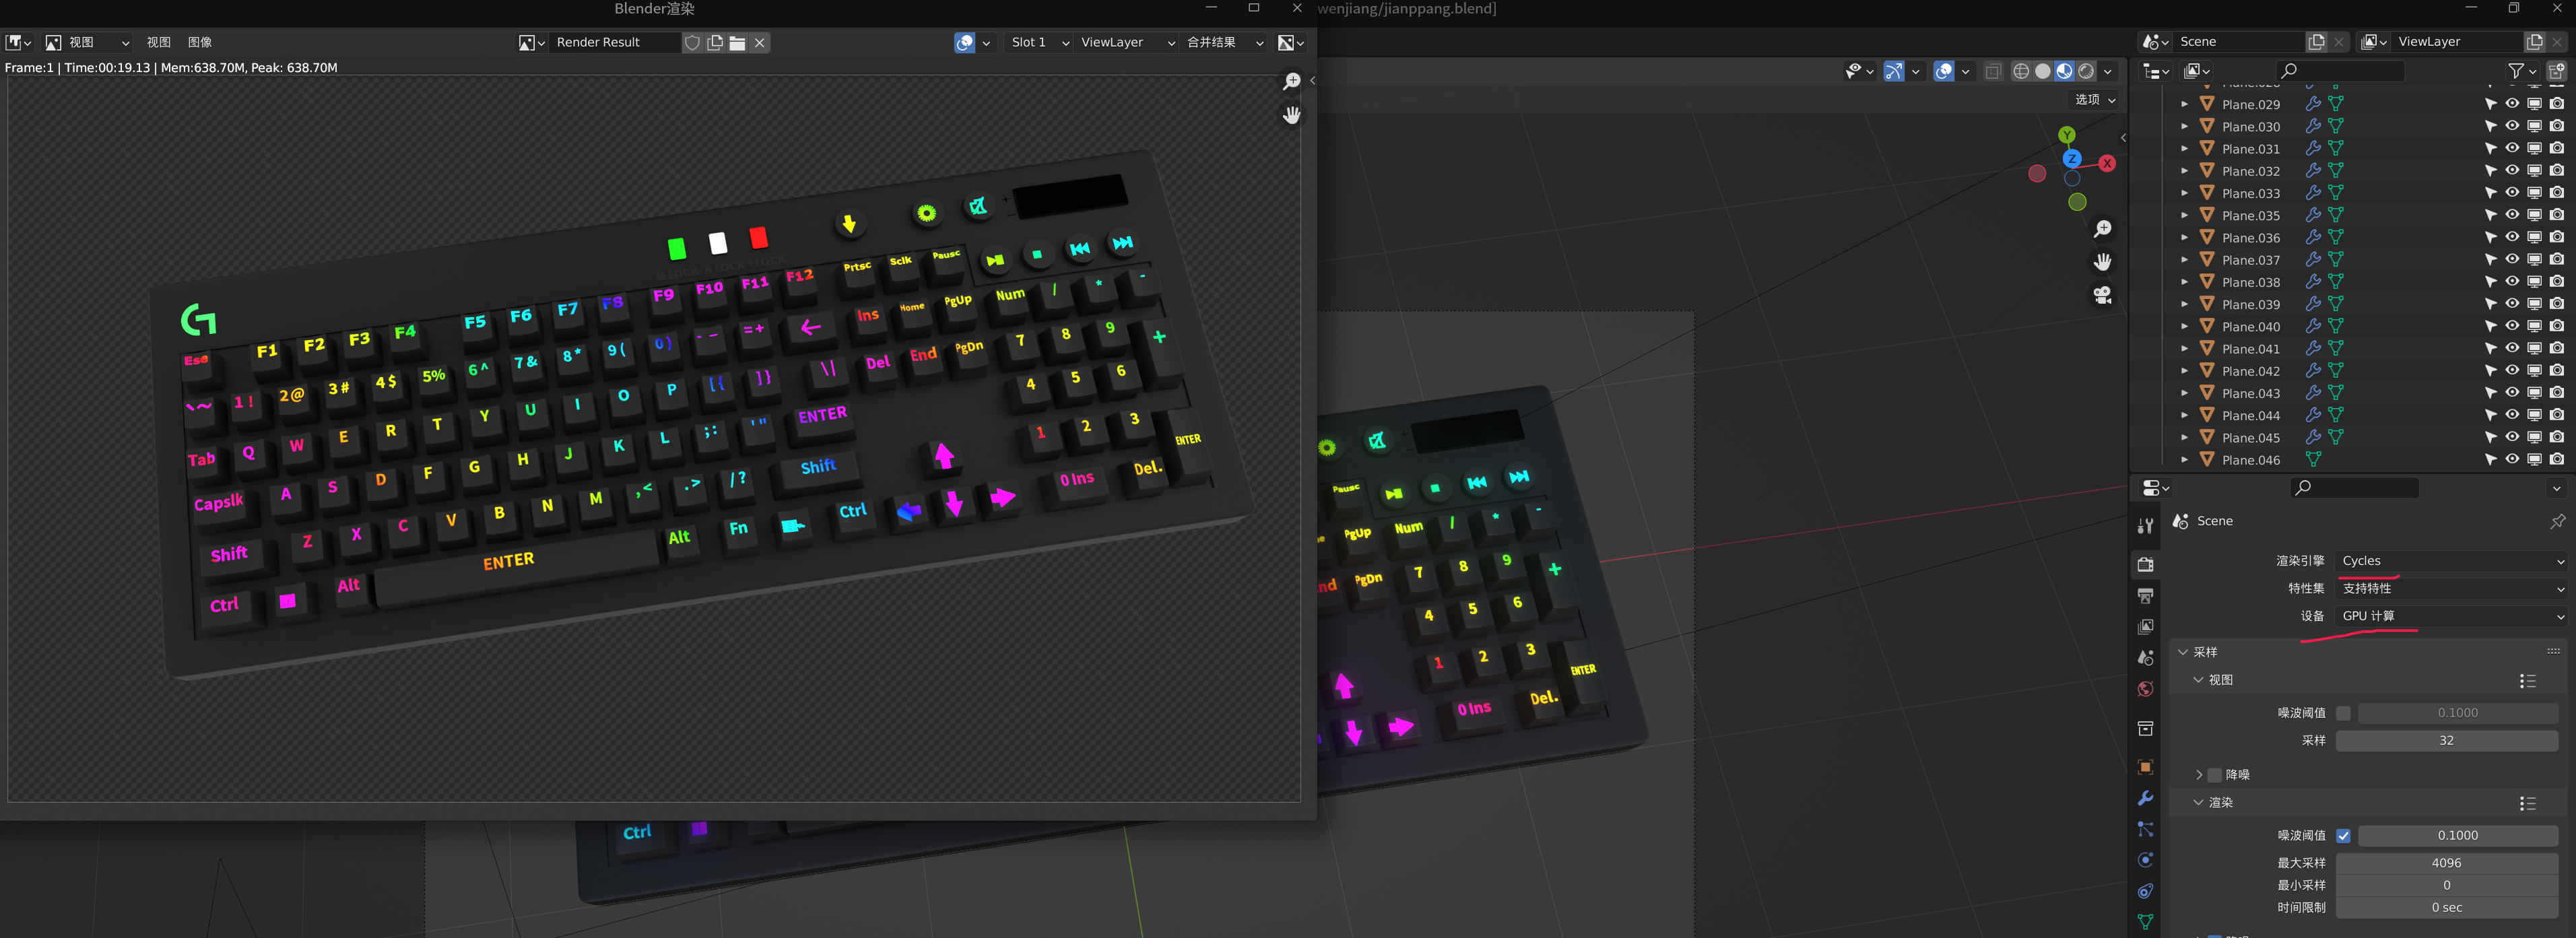The image size is (2576, 938).
Task: Toggle X-ray display in viewport header
Action: click(1993, 71)
